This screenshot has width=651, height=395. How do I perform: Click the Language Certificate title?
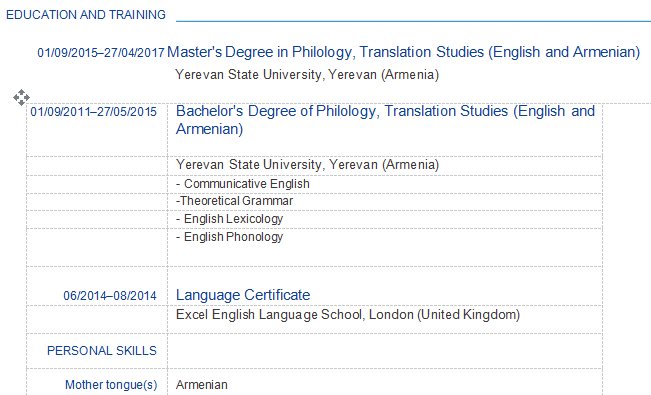tap(243, 295)
